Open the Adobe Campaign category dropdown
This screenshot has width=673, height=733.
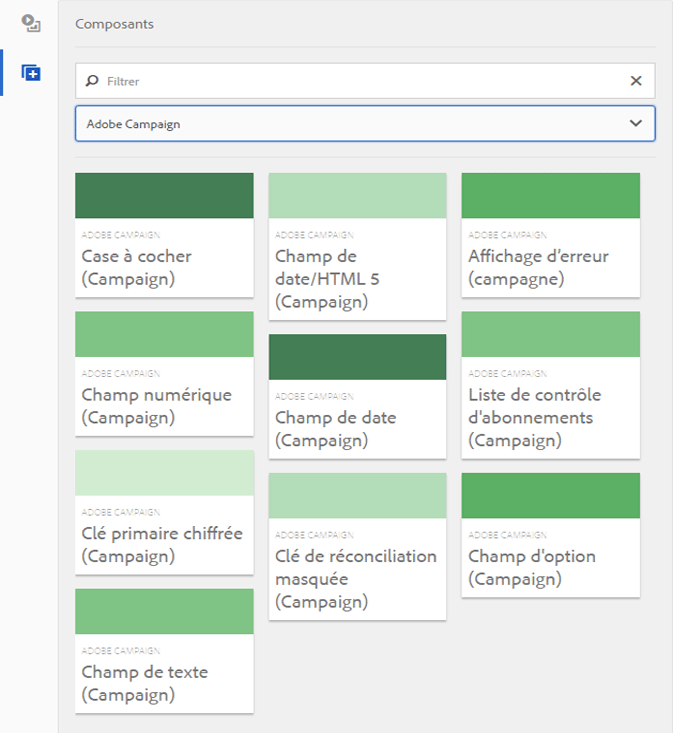(x=365, y=124)
